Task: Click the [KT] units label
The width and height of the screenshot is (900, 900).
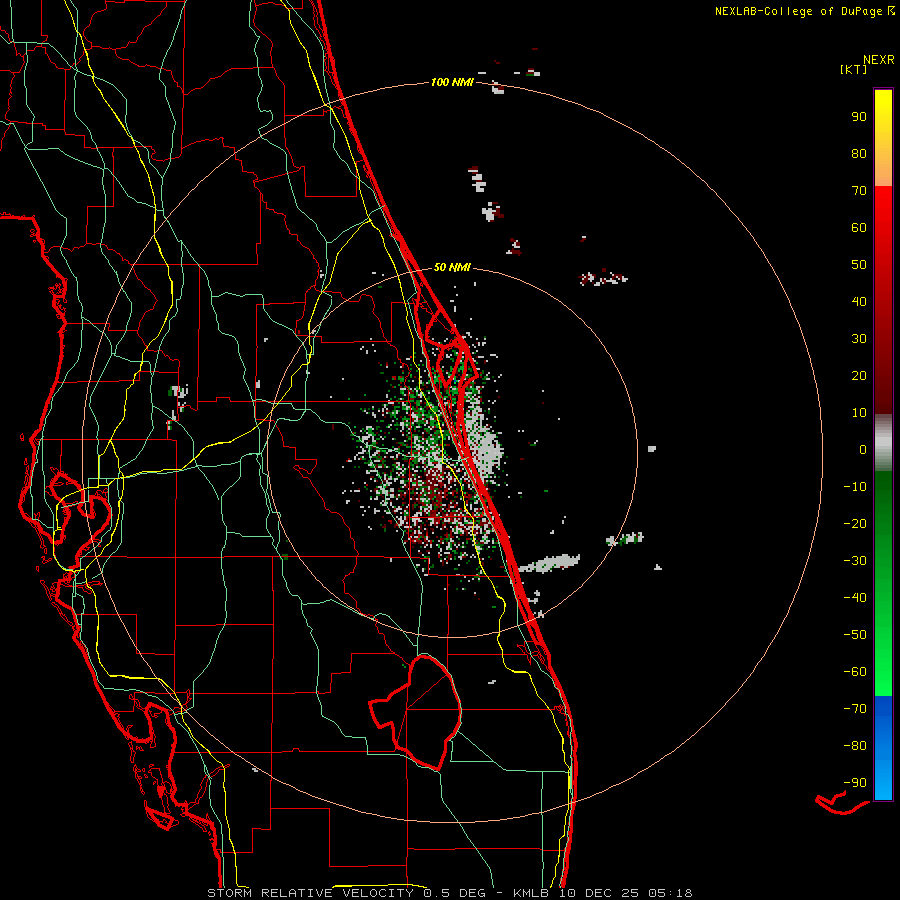Action: coord(854,69)
